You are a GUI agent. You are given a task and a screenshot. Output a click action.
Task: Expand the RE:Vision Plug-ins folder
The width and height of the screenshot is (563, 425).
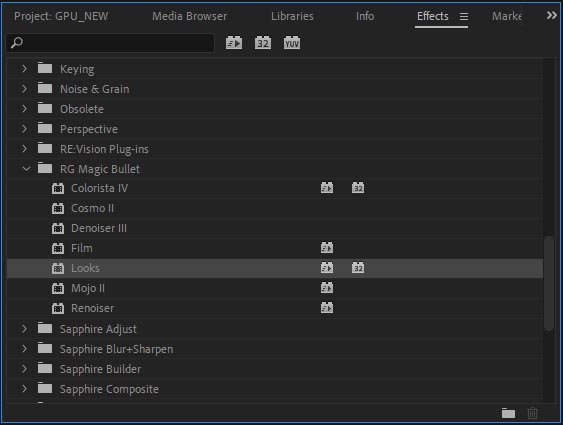click(x=24, y=149)
